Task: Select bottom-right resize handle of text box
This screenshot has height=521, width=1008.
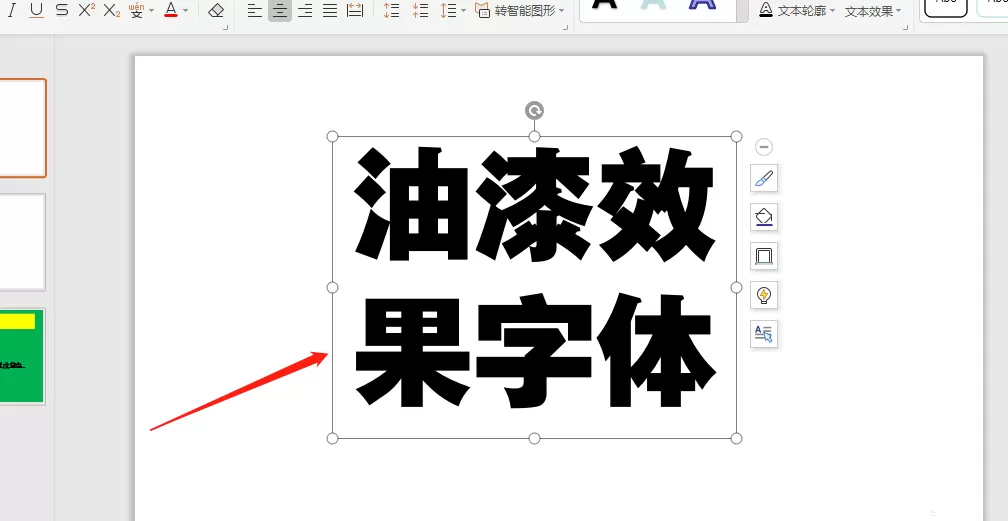Action: click(x=736, y=438)
